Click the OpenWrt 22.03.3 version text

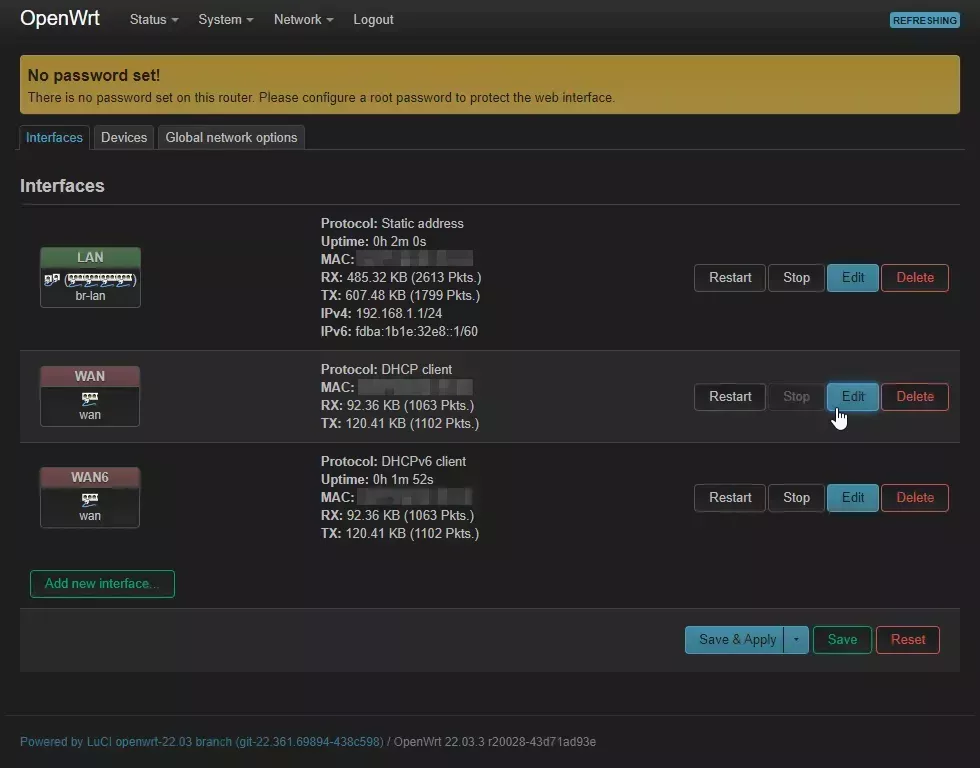coord(494,742)
